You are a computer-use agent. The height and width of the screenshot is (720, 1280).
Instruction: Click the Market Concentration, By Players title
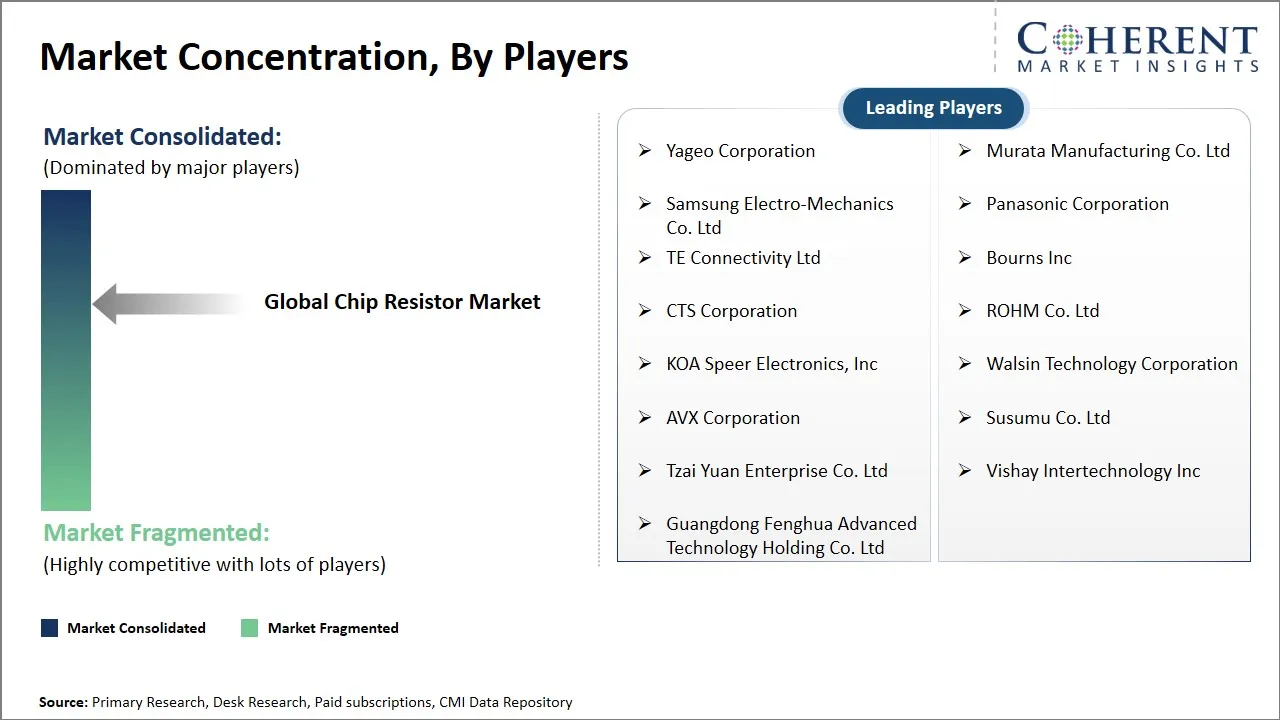[334, 56]
